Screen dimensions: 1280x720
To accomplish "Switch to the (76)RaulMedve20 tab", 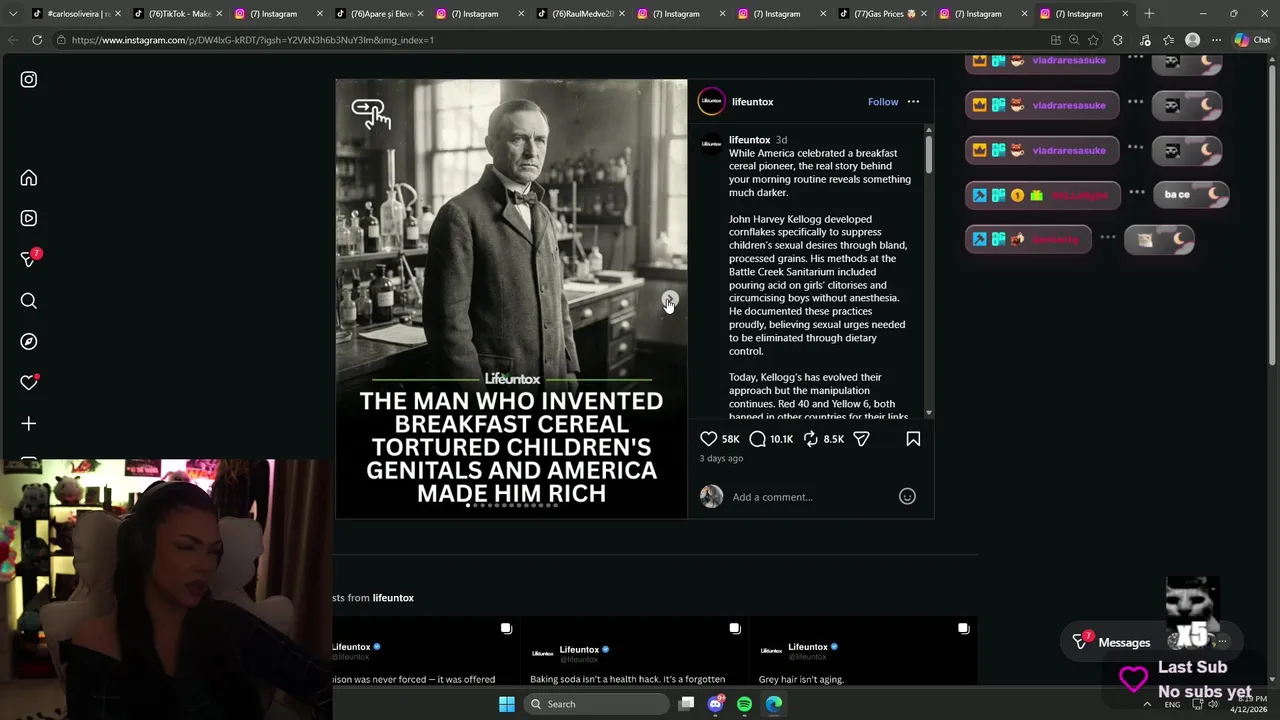I will tap(579, 14).
